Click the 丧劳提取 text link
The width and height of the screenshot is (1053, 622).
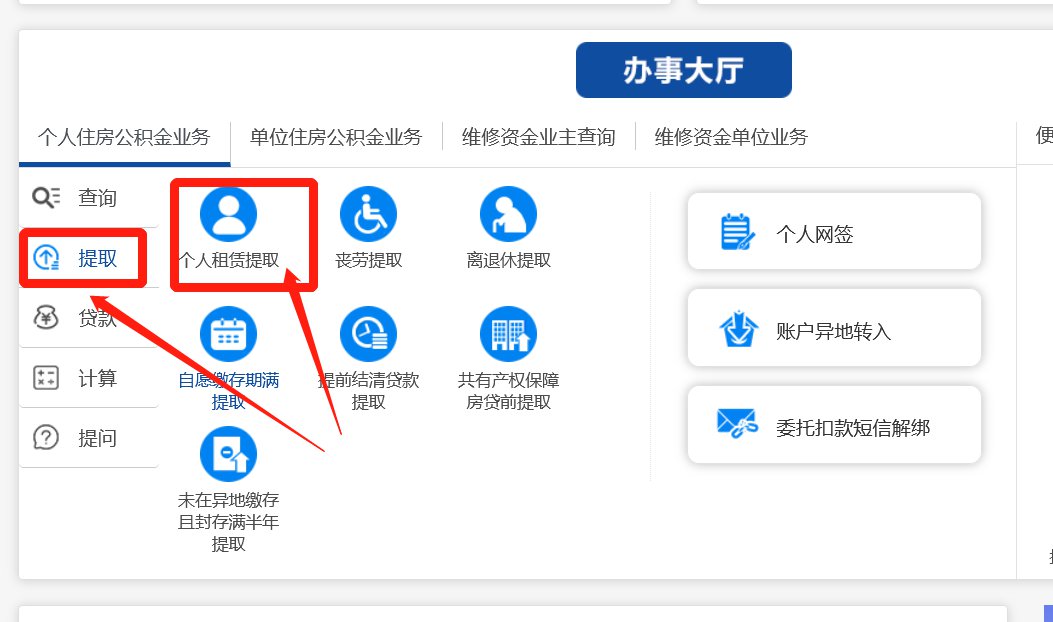(368, 260)
